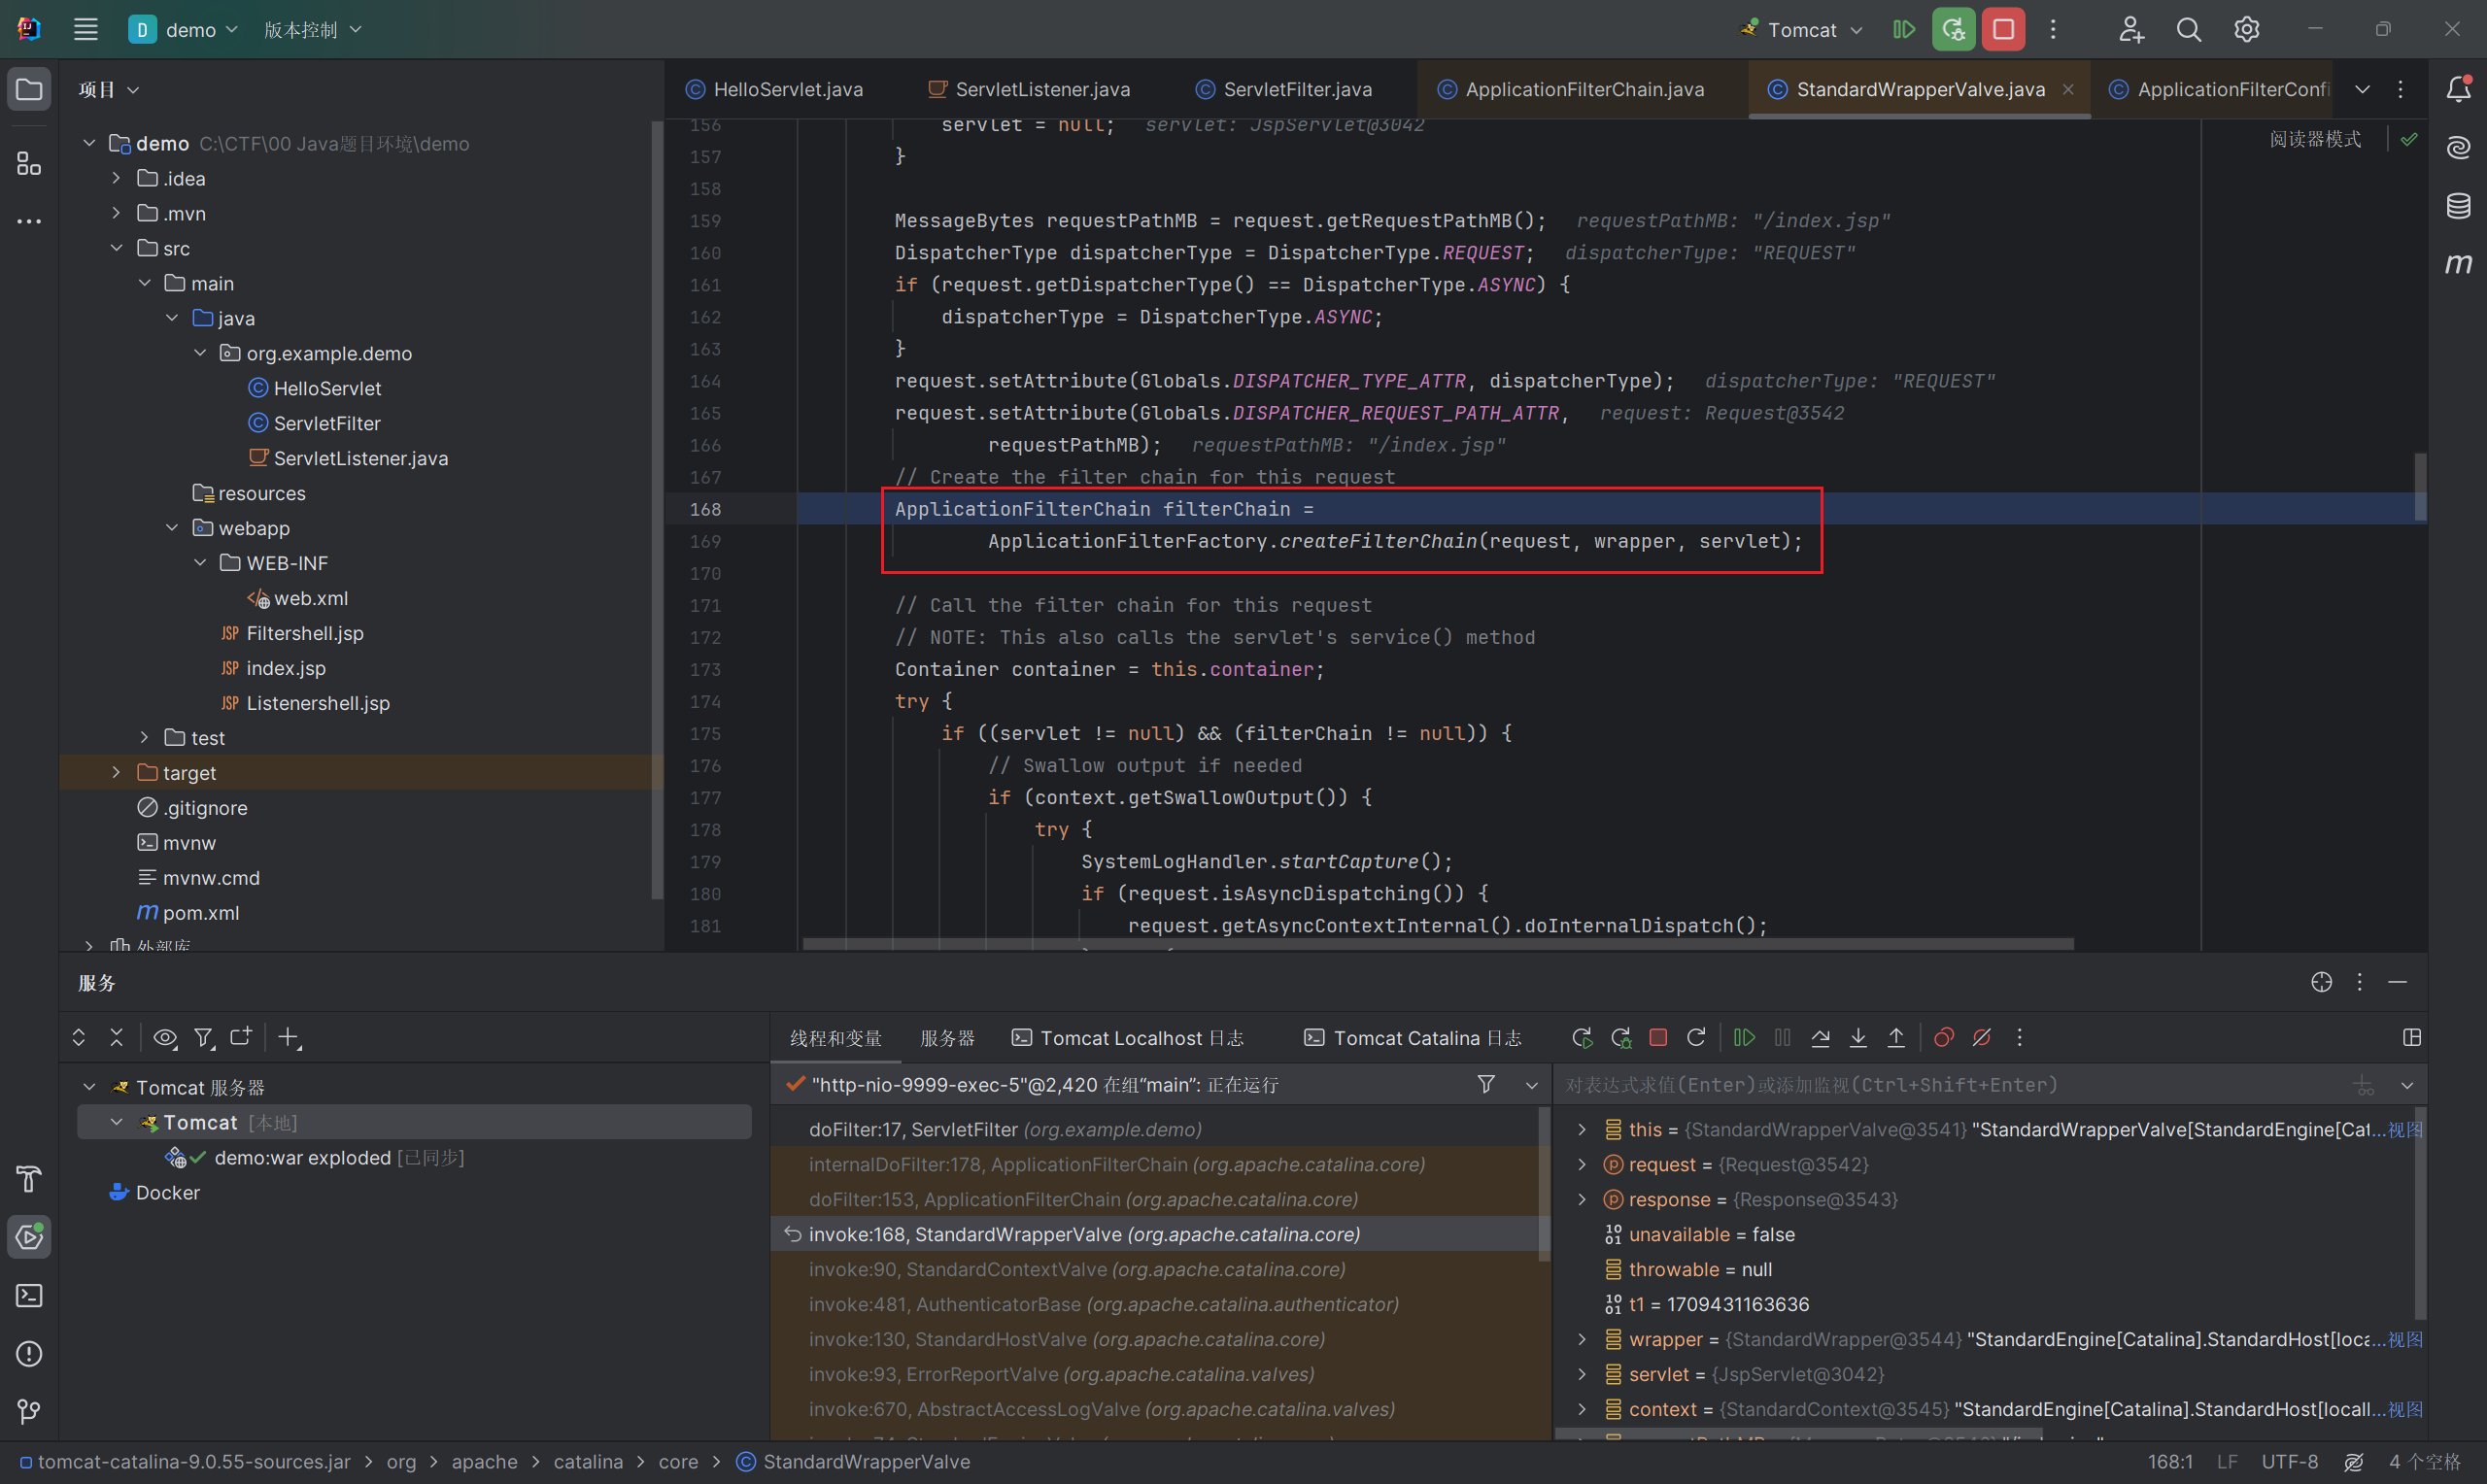
Task: Open Code With Me user icon
Action: pyautogui.click(x=2130, y=29)
